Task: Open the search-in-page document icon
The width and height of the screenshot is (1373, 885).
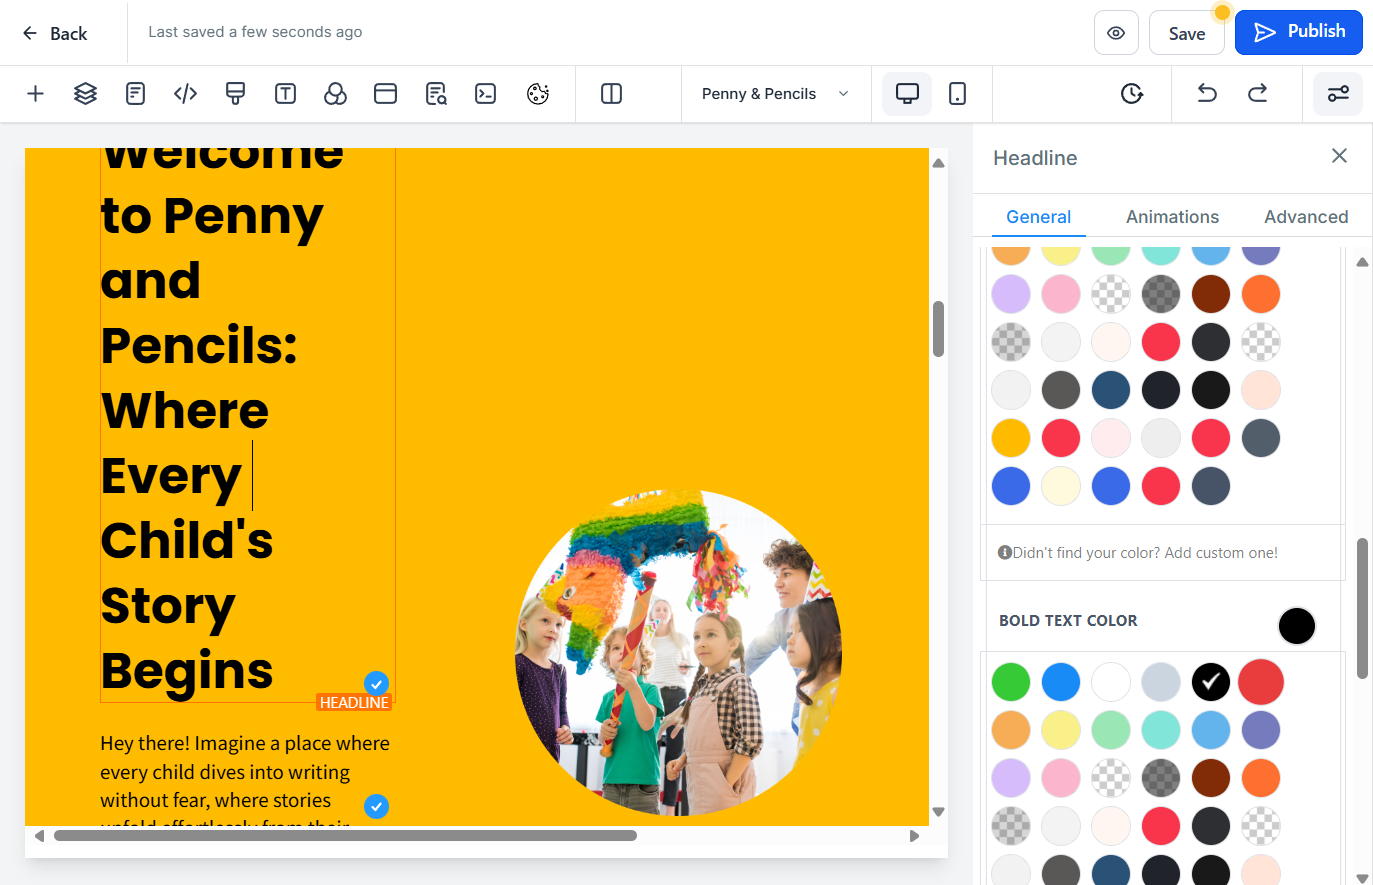Action: 436,94
